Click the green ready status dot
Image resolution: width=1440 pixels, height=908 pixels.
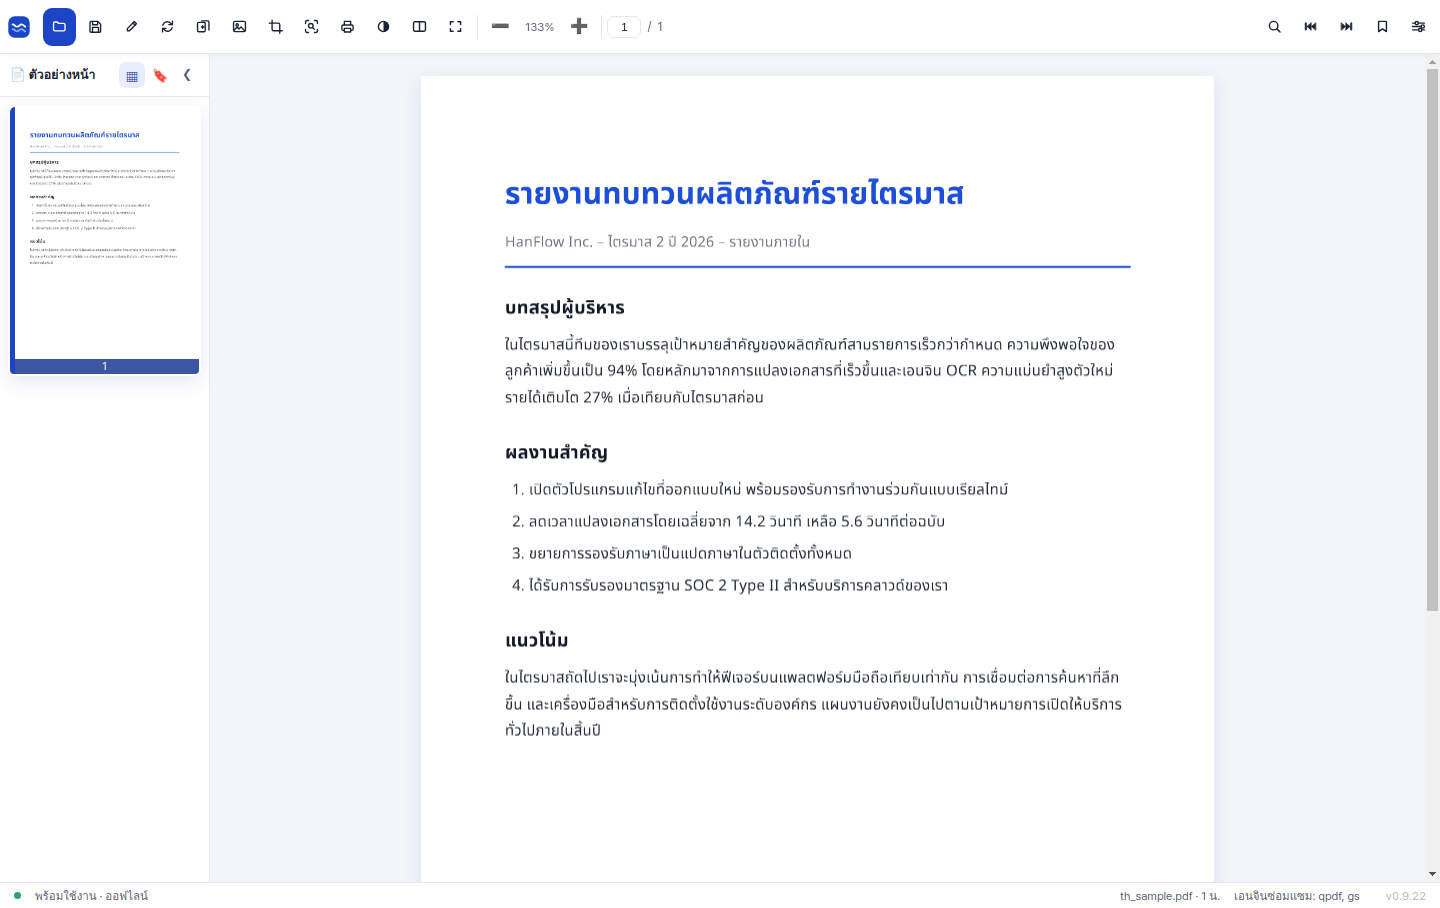17,896
